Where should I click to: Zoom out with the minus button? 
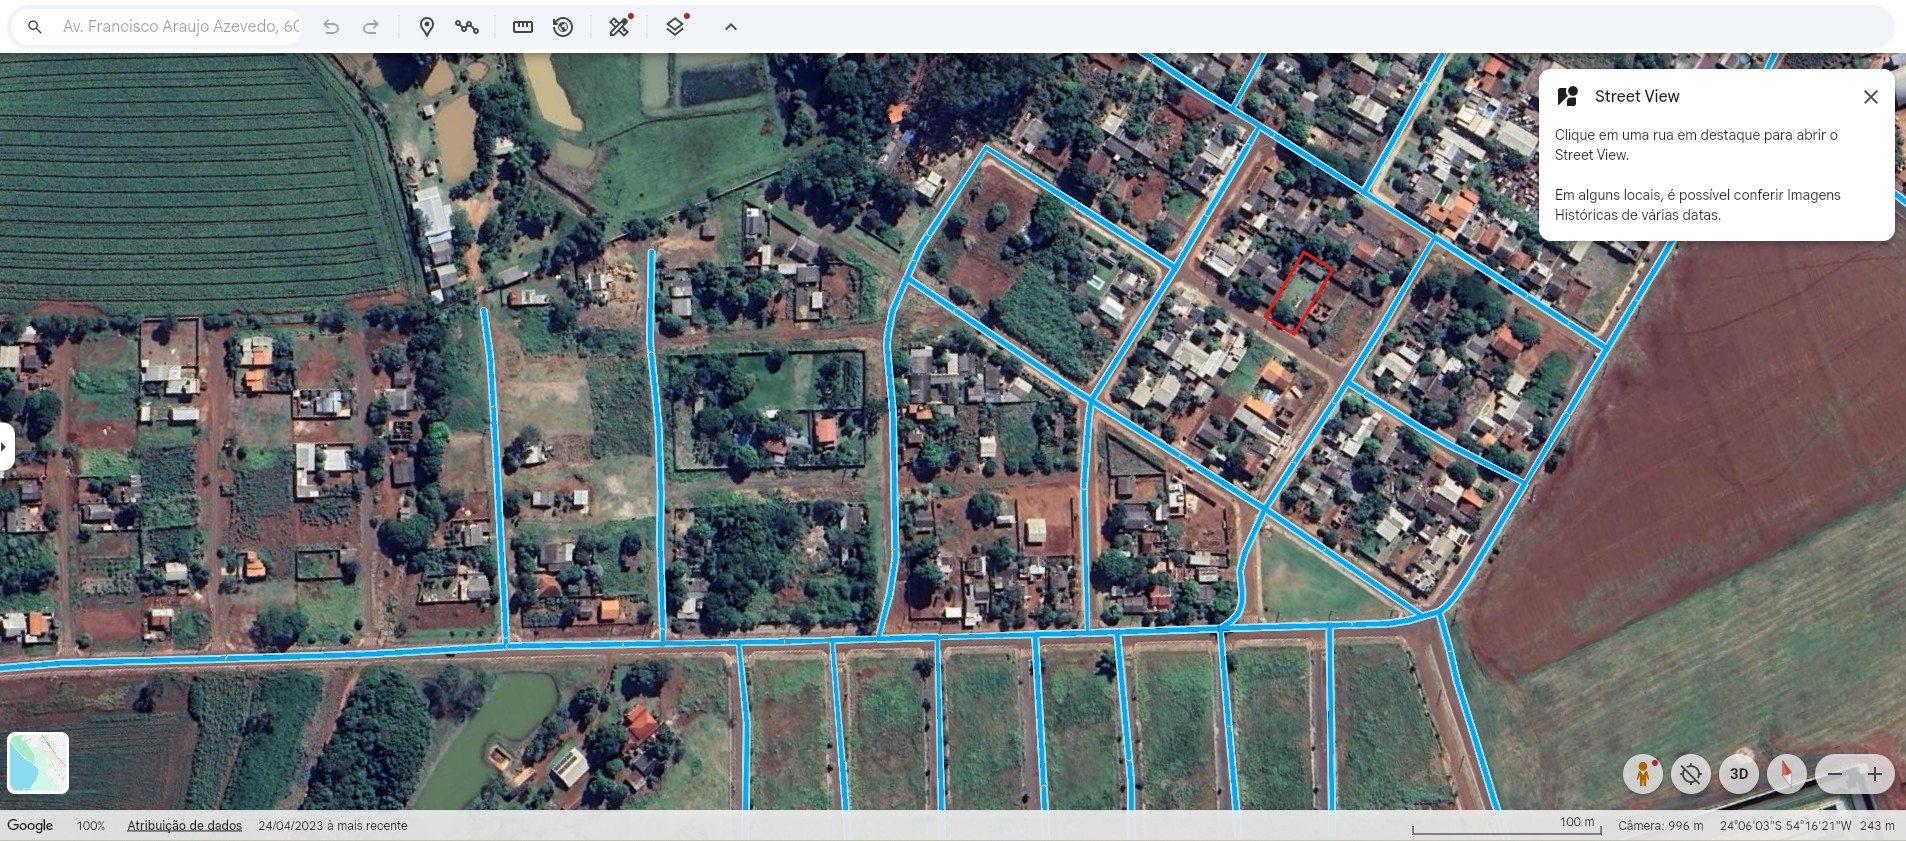click(1835, 774)
